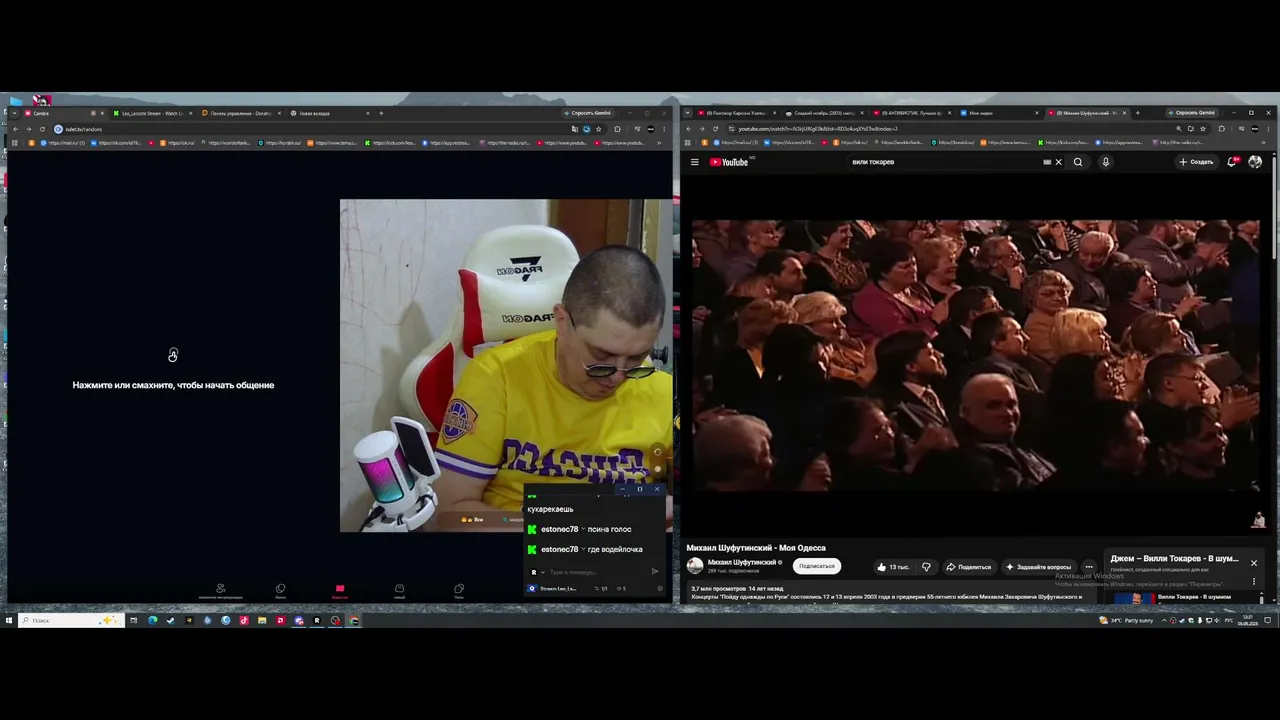The image size is (1280, 720).
Task: Switch to the Leo_Lacoste Stream tab
Action: [x=151, y=113]
